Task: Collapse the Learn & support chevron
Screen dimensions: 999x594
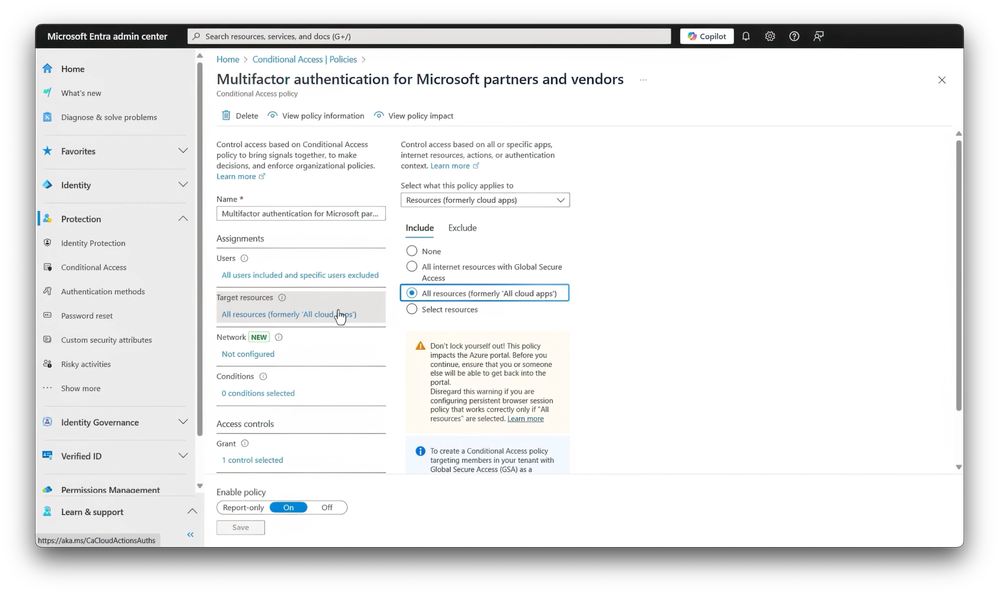Action: (192, 512)
